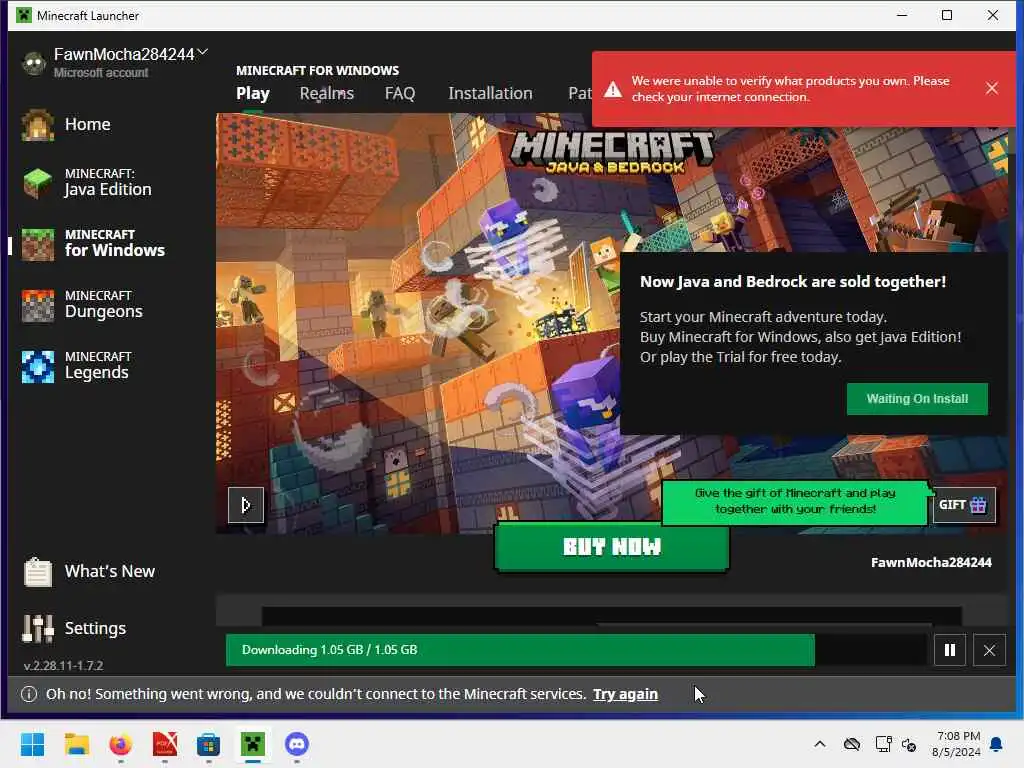
Task: Click the 'Now Java and Bedrock are sold together!' heading
Action: click(793, 281)
